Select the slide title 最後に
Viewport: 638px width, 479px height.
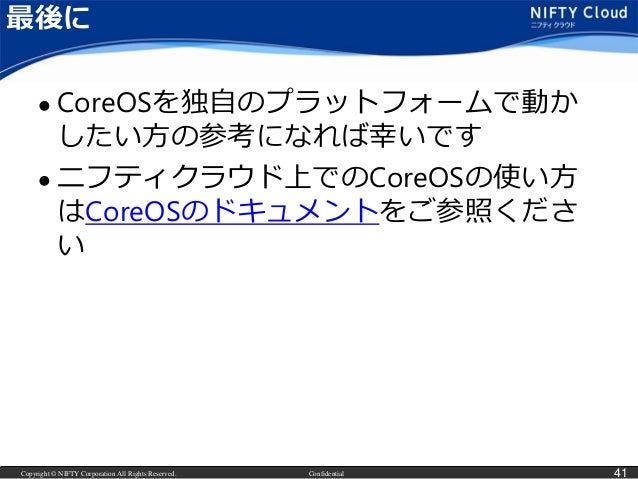[48, 18]
